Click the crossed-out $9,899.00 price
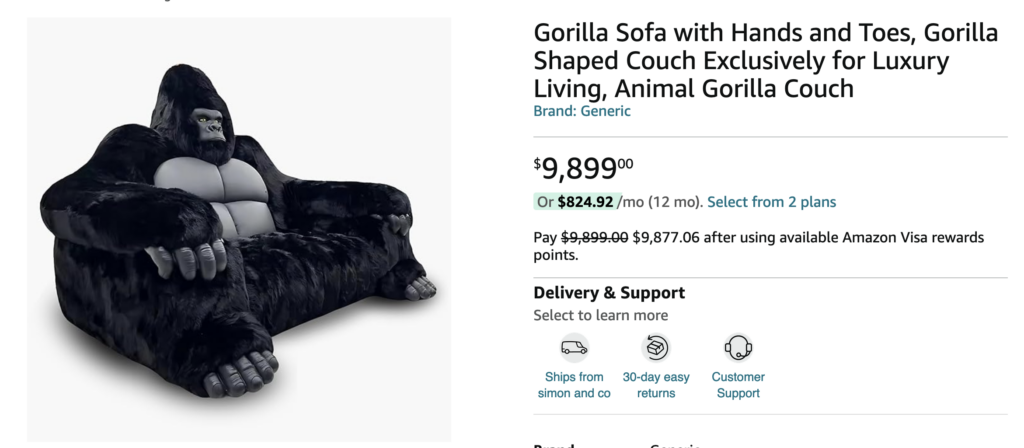Viewport: 1024px width, 448px height. tap(594, 238)
